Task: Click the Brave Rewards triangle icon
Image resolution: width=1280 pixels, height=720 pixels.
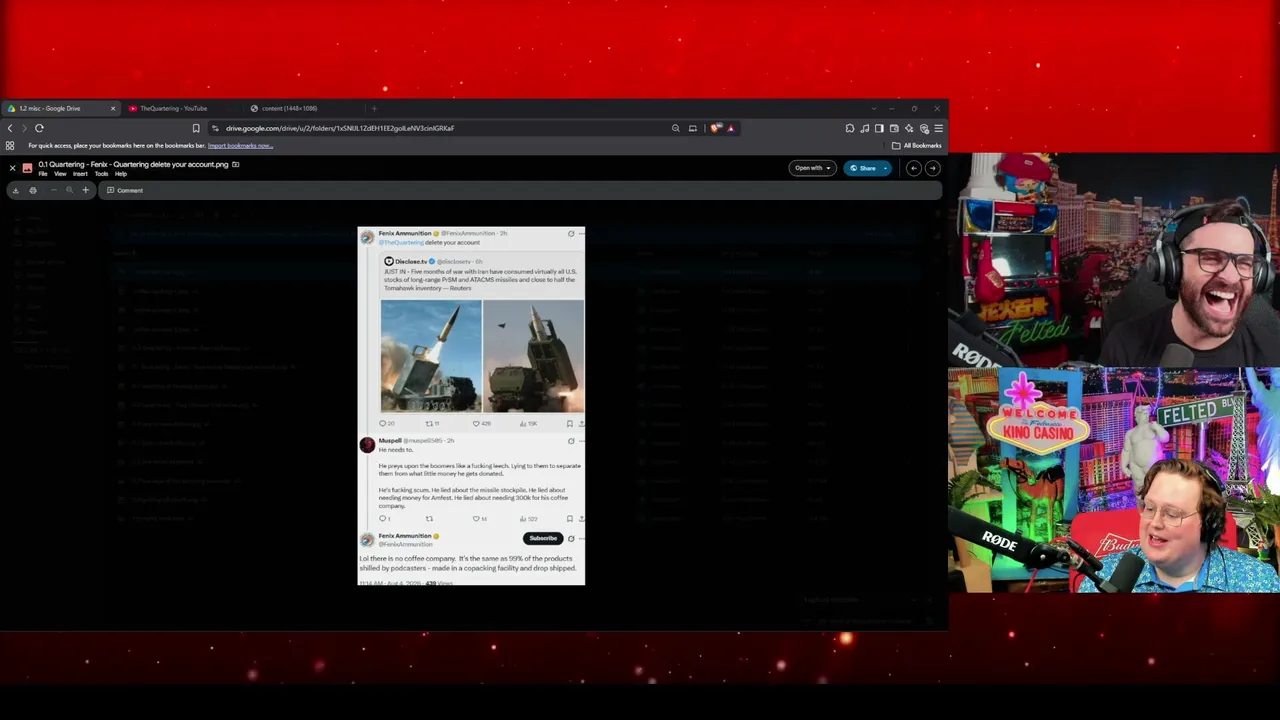Action: (x=731, y=128)
